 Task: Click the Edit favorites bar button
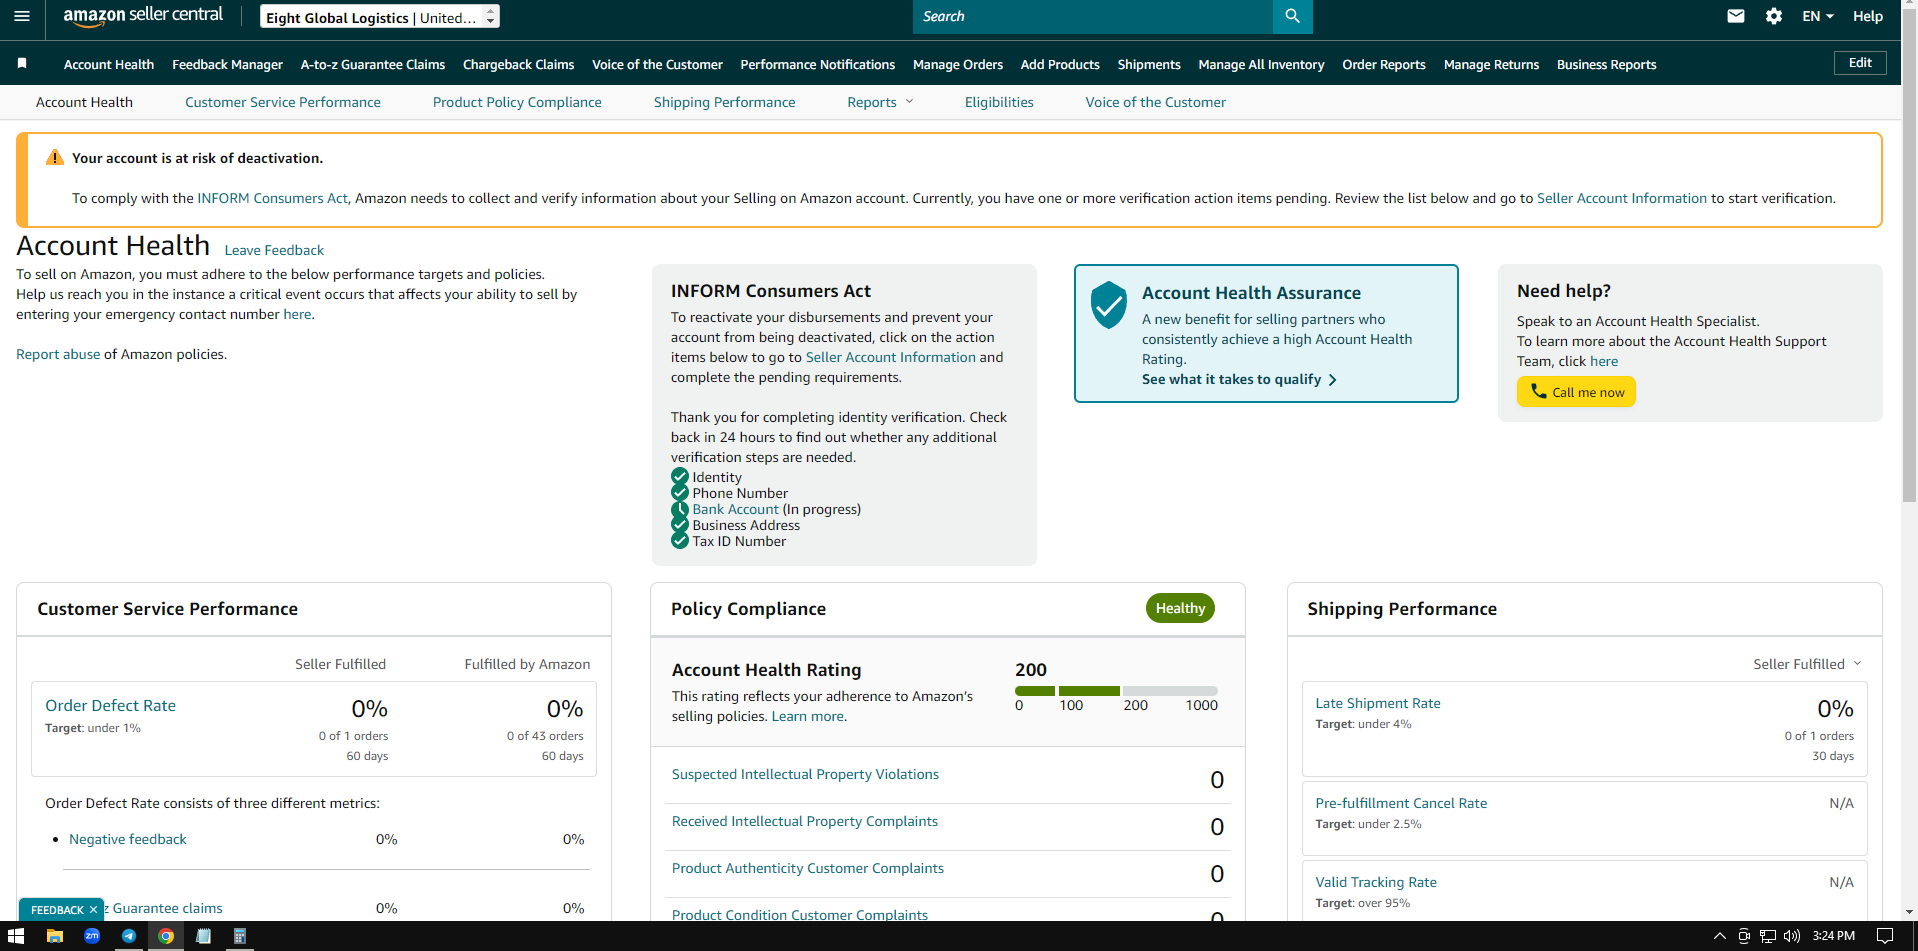(x=1860, y=62)
